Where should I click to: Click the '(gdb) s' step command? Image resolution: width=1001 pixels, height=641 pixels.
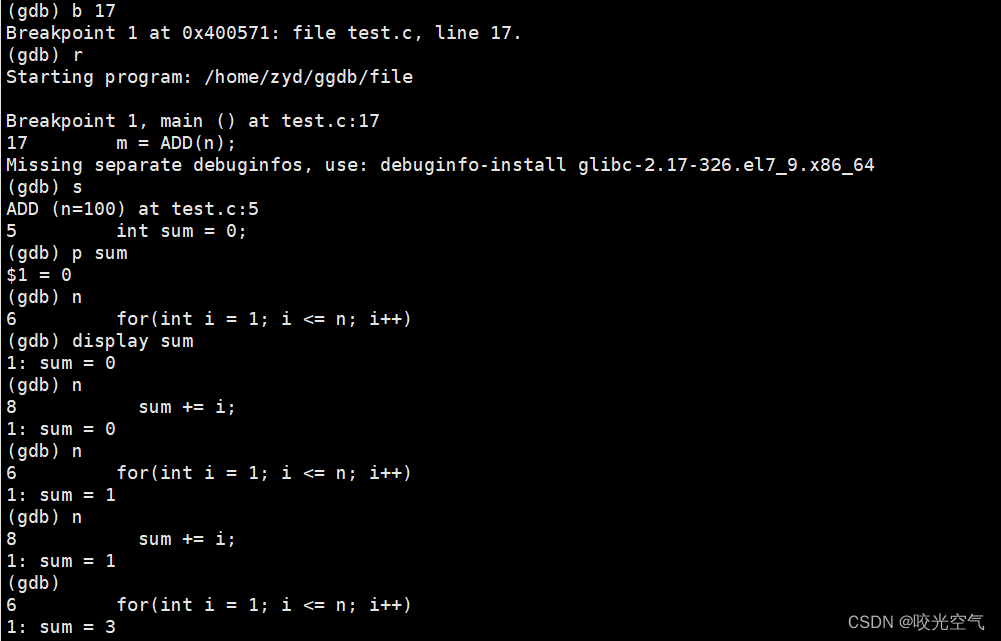(44, 187)
